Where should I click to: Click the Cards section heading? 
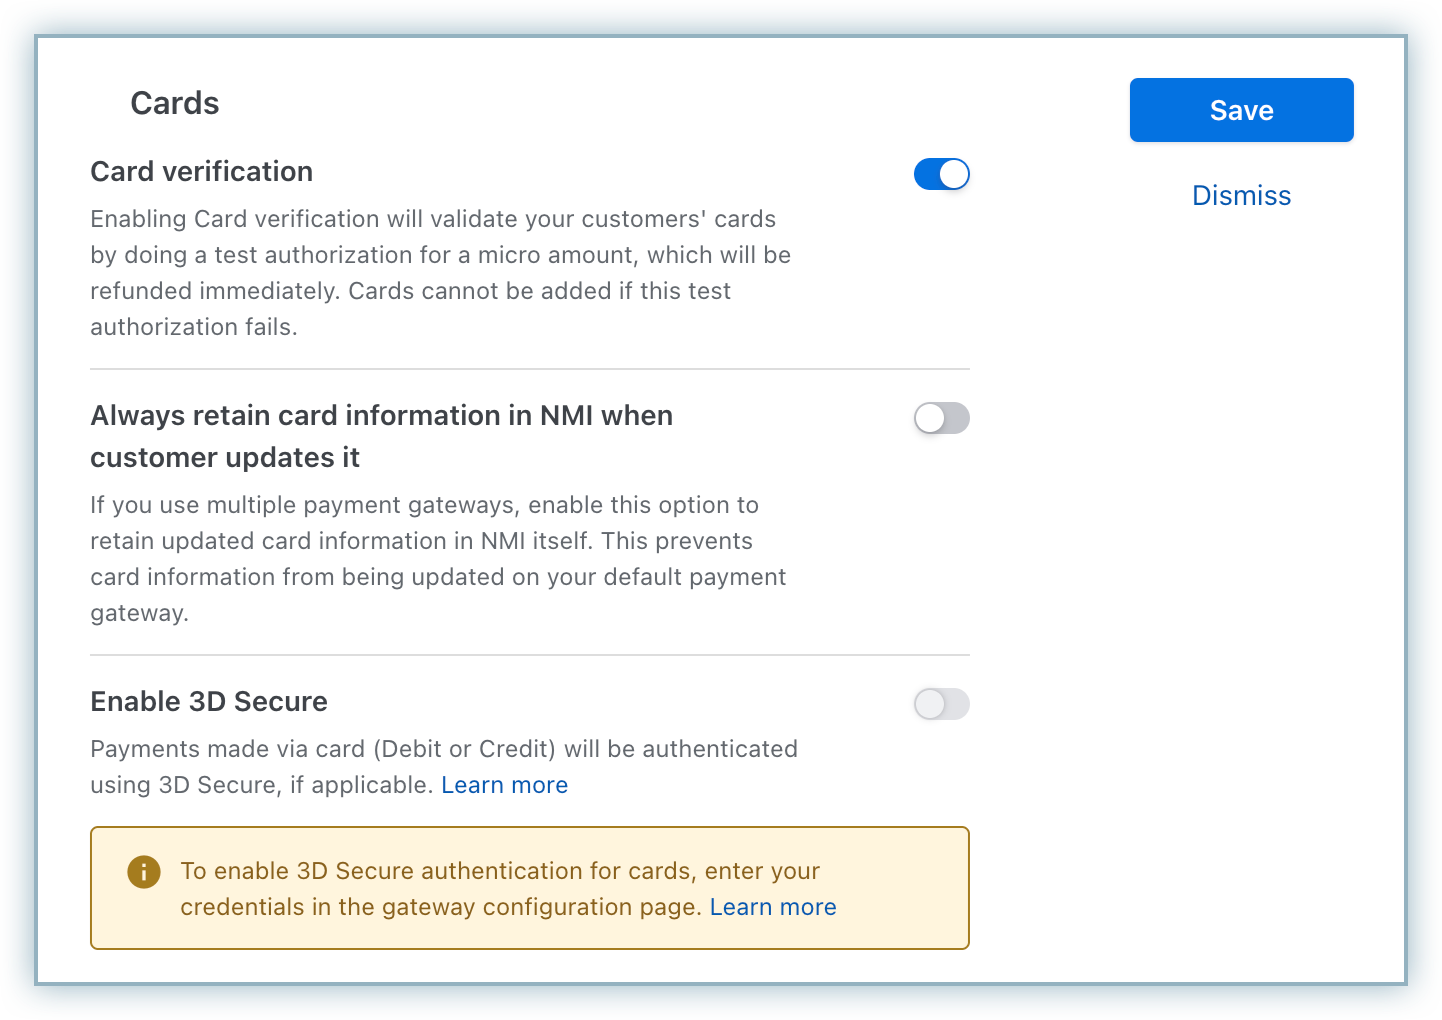point(175,103)
